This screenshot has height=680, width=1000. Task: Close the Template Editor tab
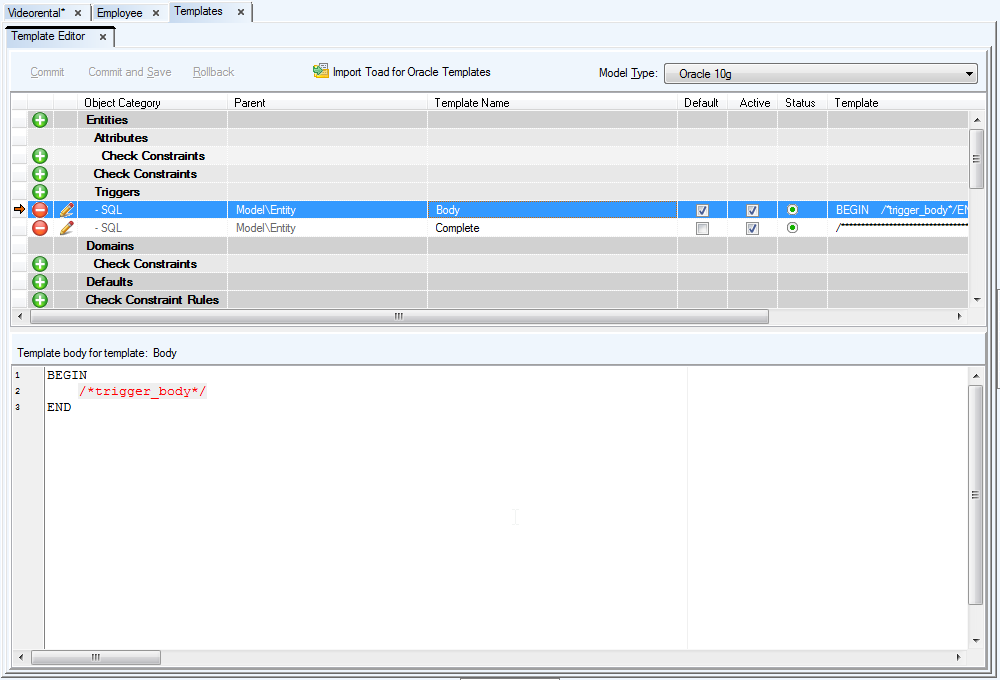(x=103, y=37)
